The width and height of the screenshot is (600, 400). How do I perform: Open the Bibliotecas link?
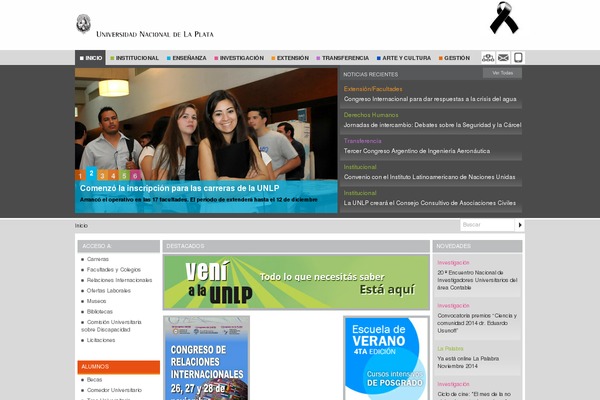[99, 312]
